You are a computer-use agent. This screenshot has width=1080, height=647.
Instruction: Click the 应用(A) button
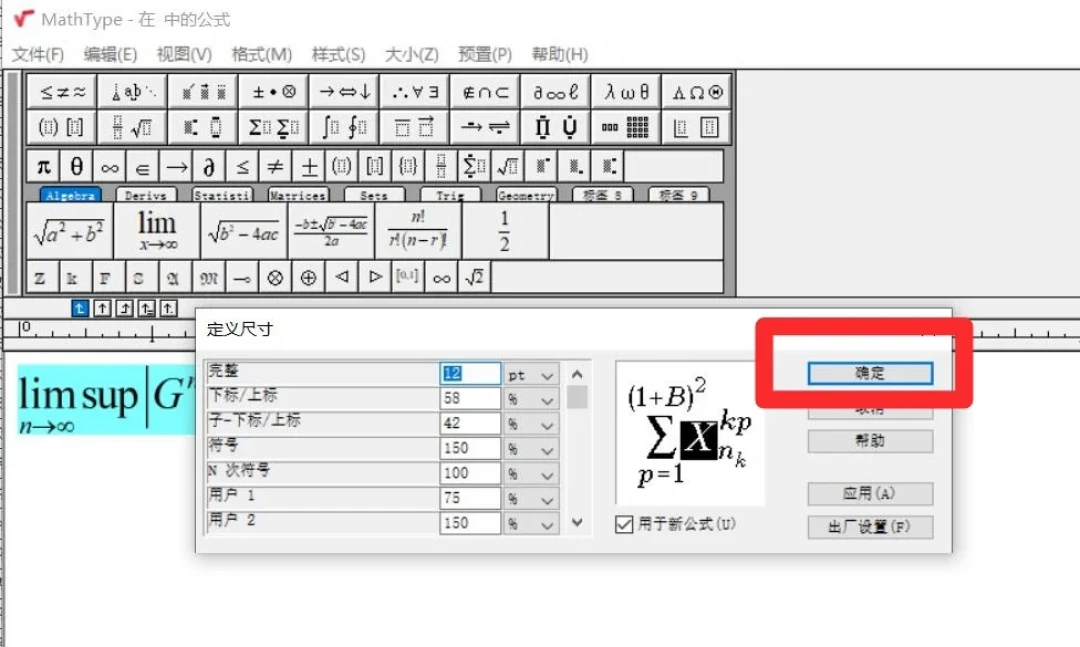coord(870,493)
